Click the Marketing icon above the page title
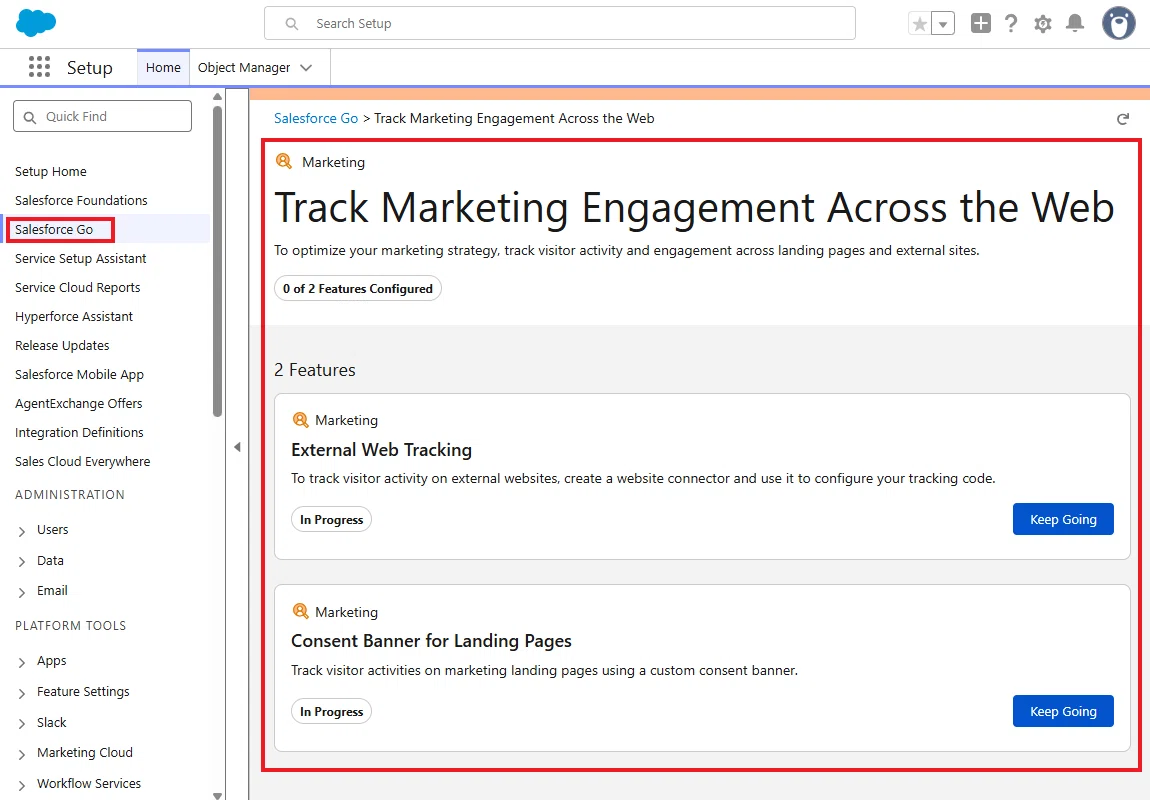 (284, 161)
